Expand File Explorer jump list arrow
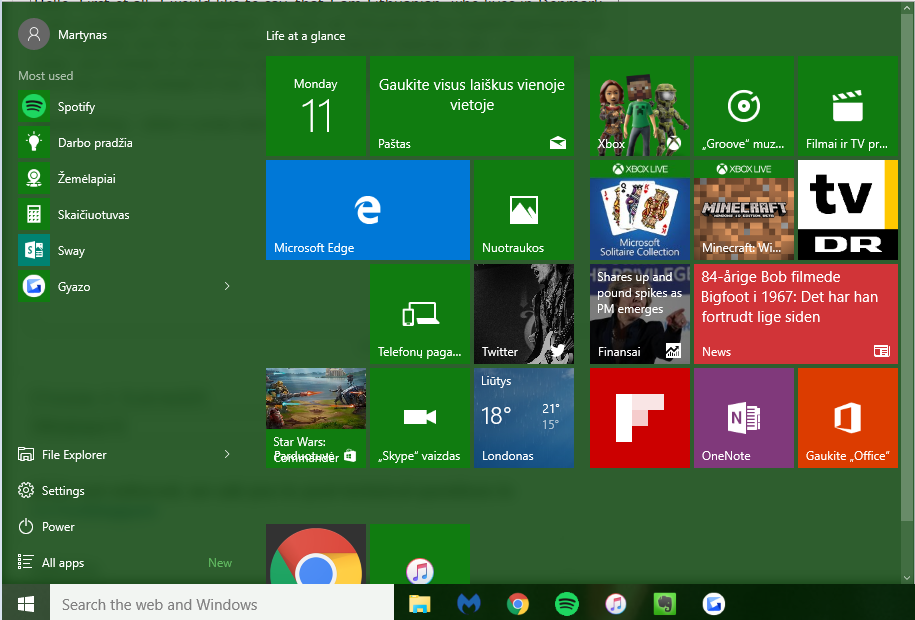 (227, 454)
